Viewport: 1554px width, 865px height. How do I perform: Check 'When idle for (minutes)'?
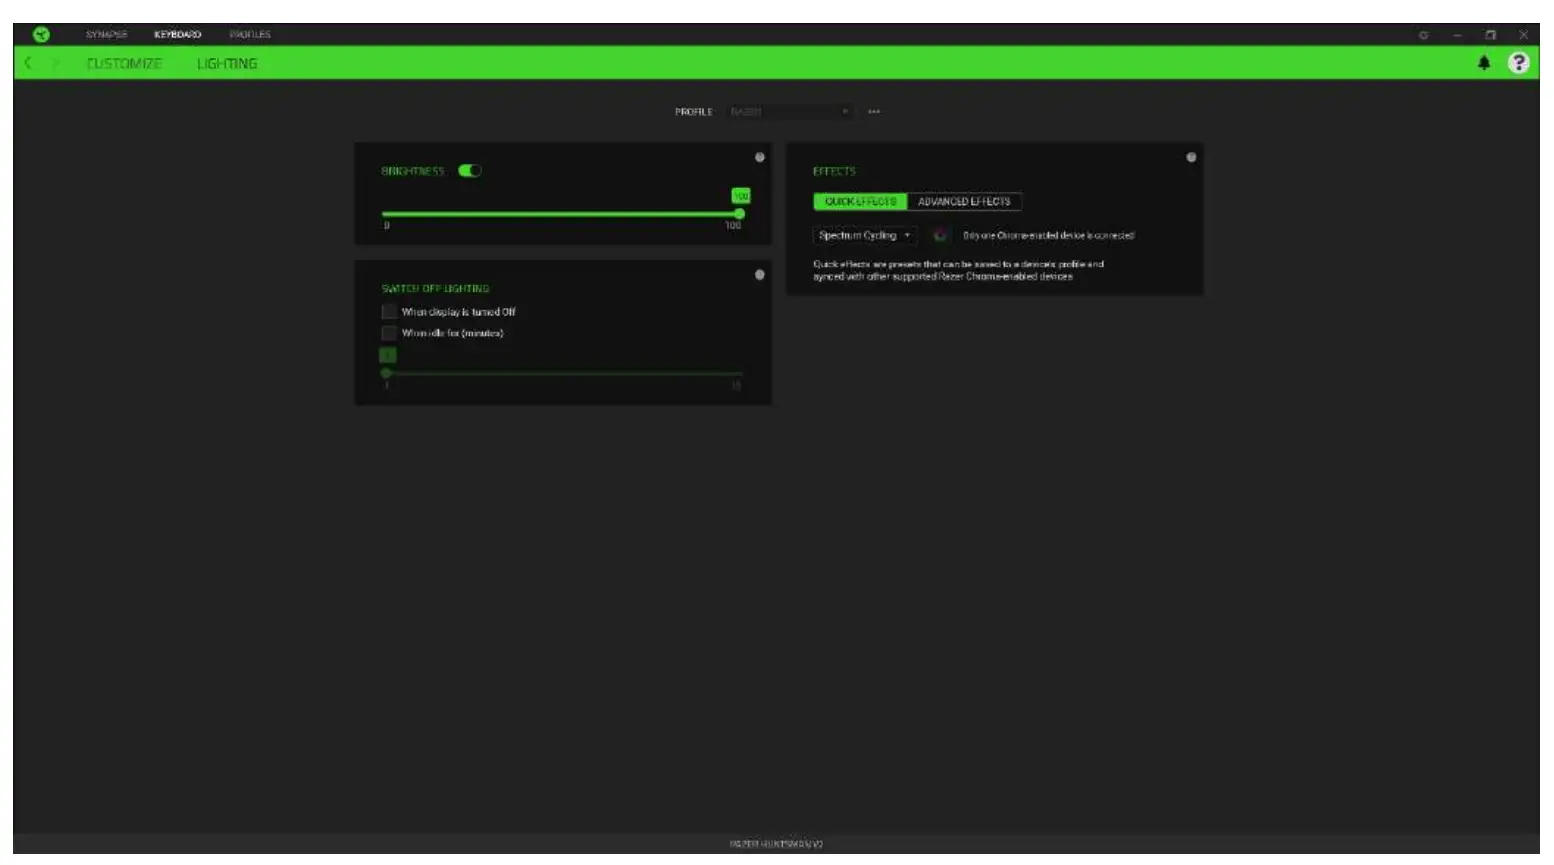[389, 333]
